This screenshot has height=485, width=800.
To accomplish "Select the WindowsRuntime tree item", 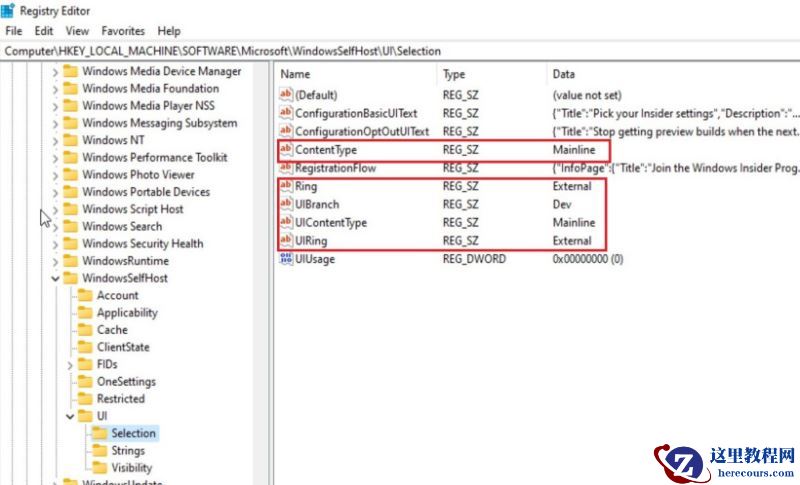I will point(126,261).
